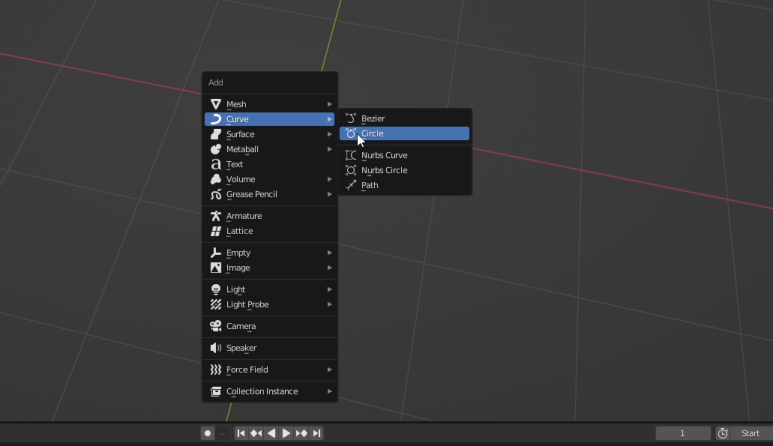Select Camera from the Add menu

click(x=270, y=326)
